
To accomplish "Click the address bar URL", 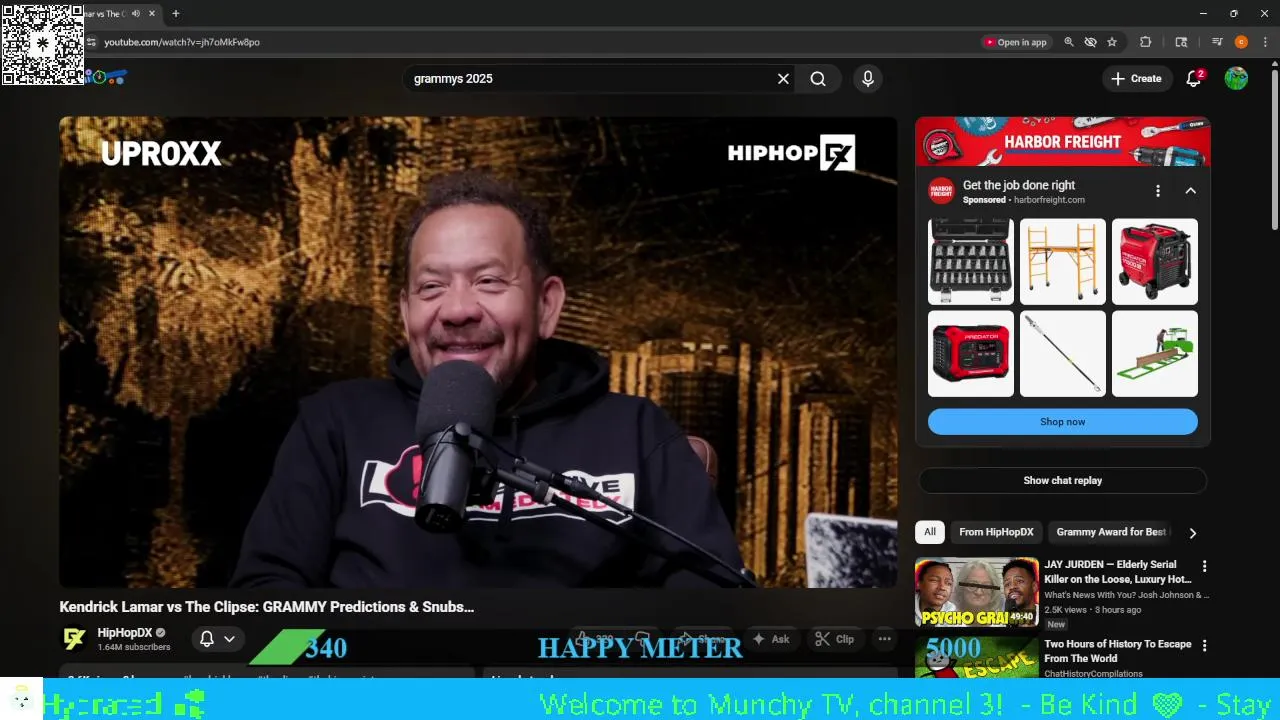I will [182, 42].
